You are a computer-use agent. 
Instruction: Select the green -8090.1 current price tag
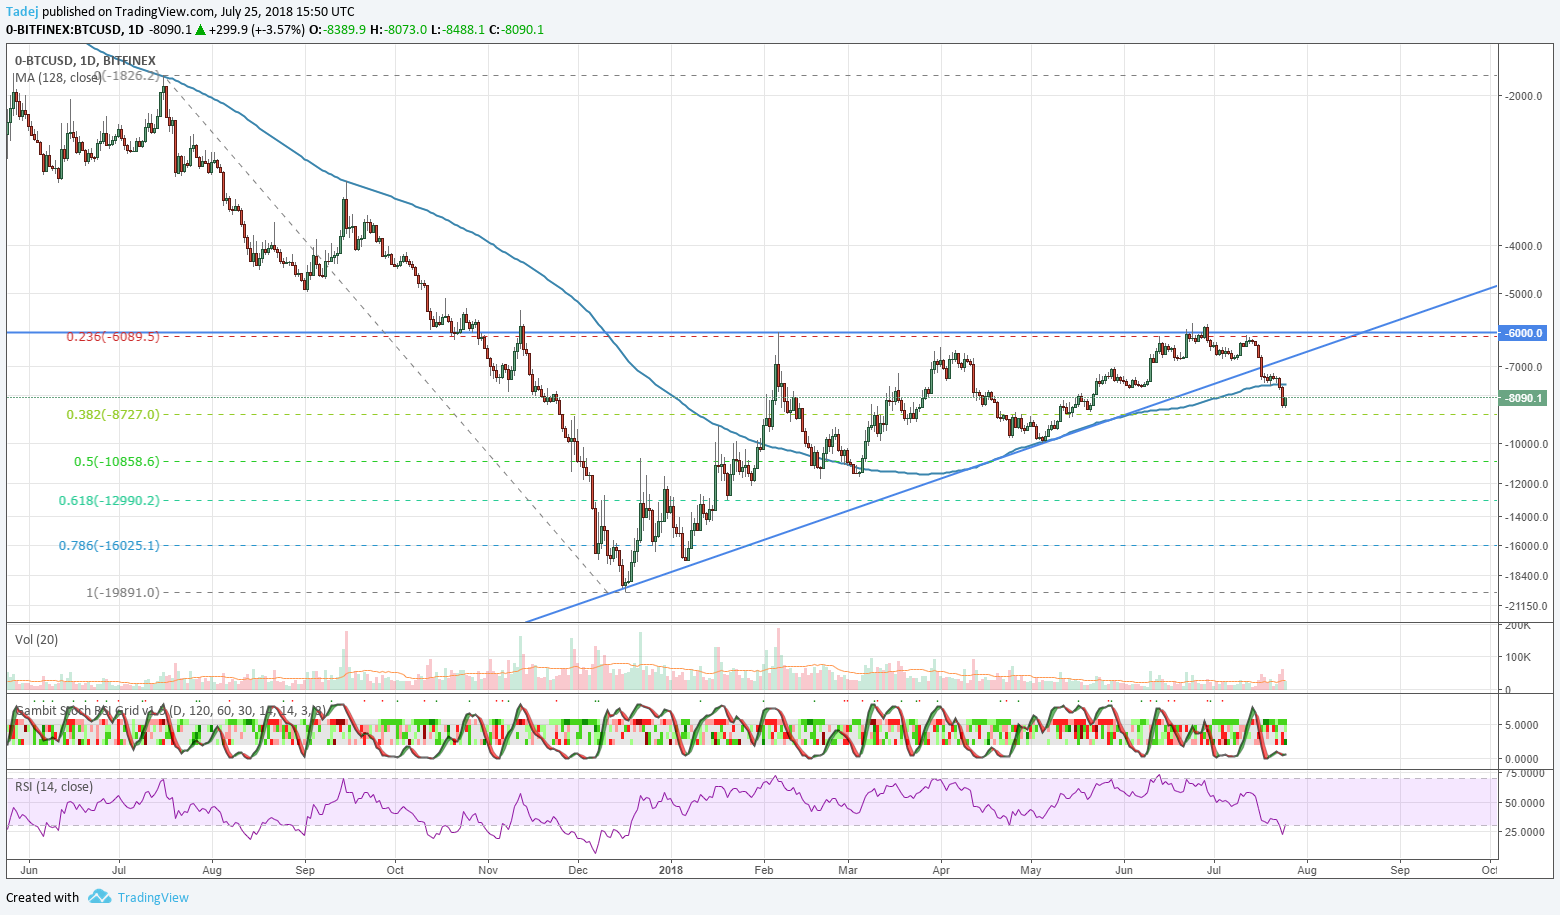tap(1523, 398)
